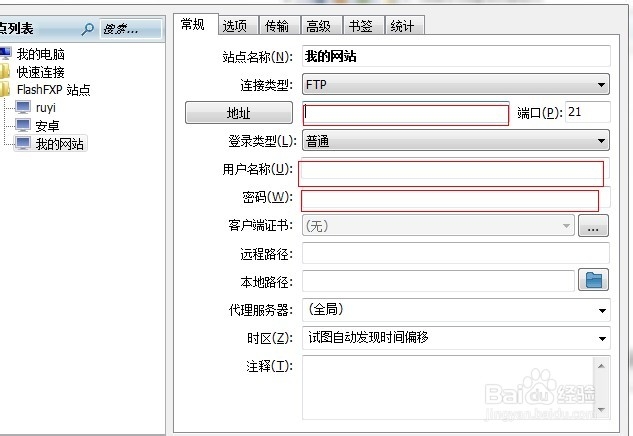Open the 连接类型 FTP dropdown
The image size is (633, 436).
[x=456, y=84]
